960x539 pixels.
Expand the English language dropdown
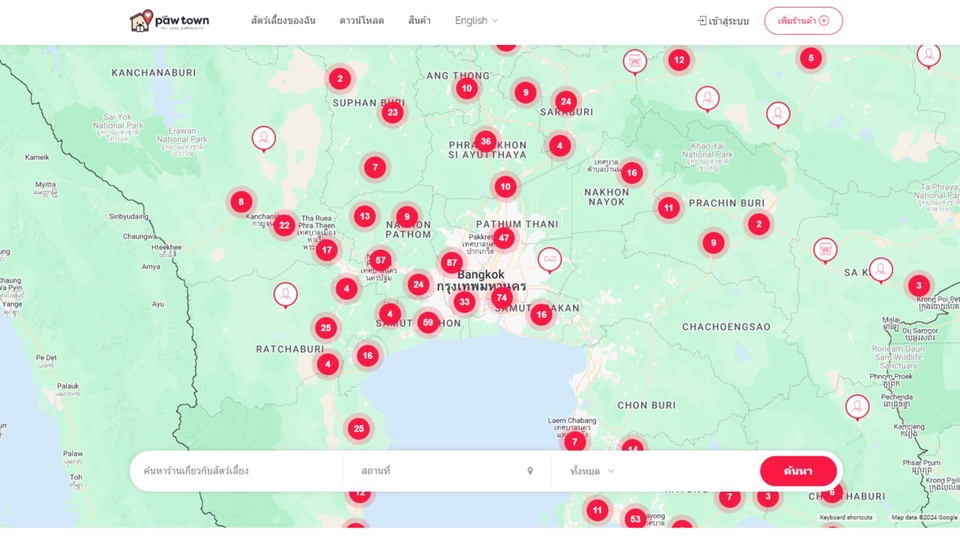point(476,20)
